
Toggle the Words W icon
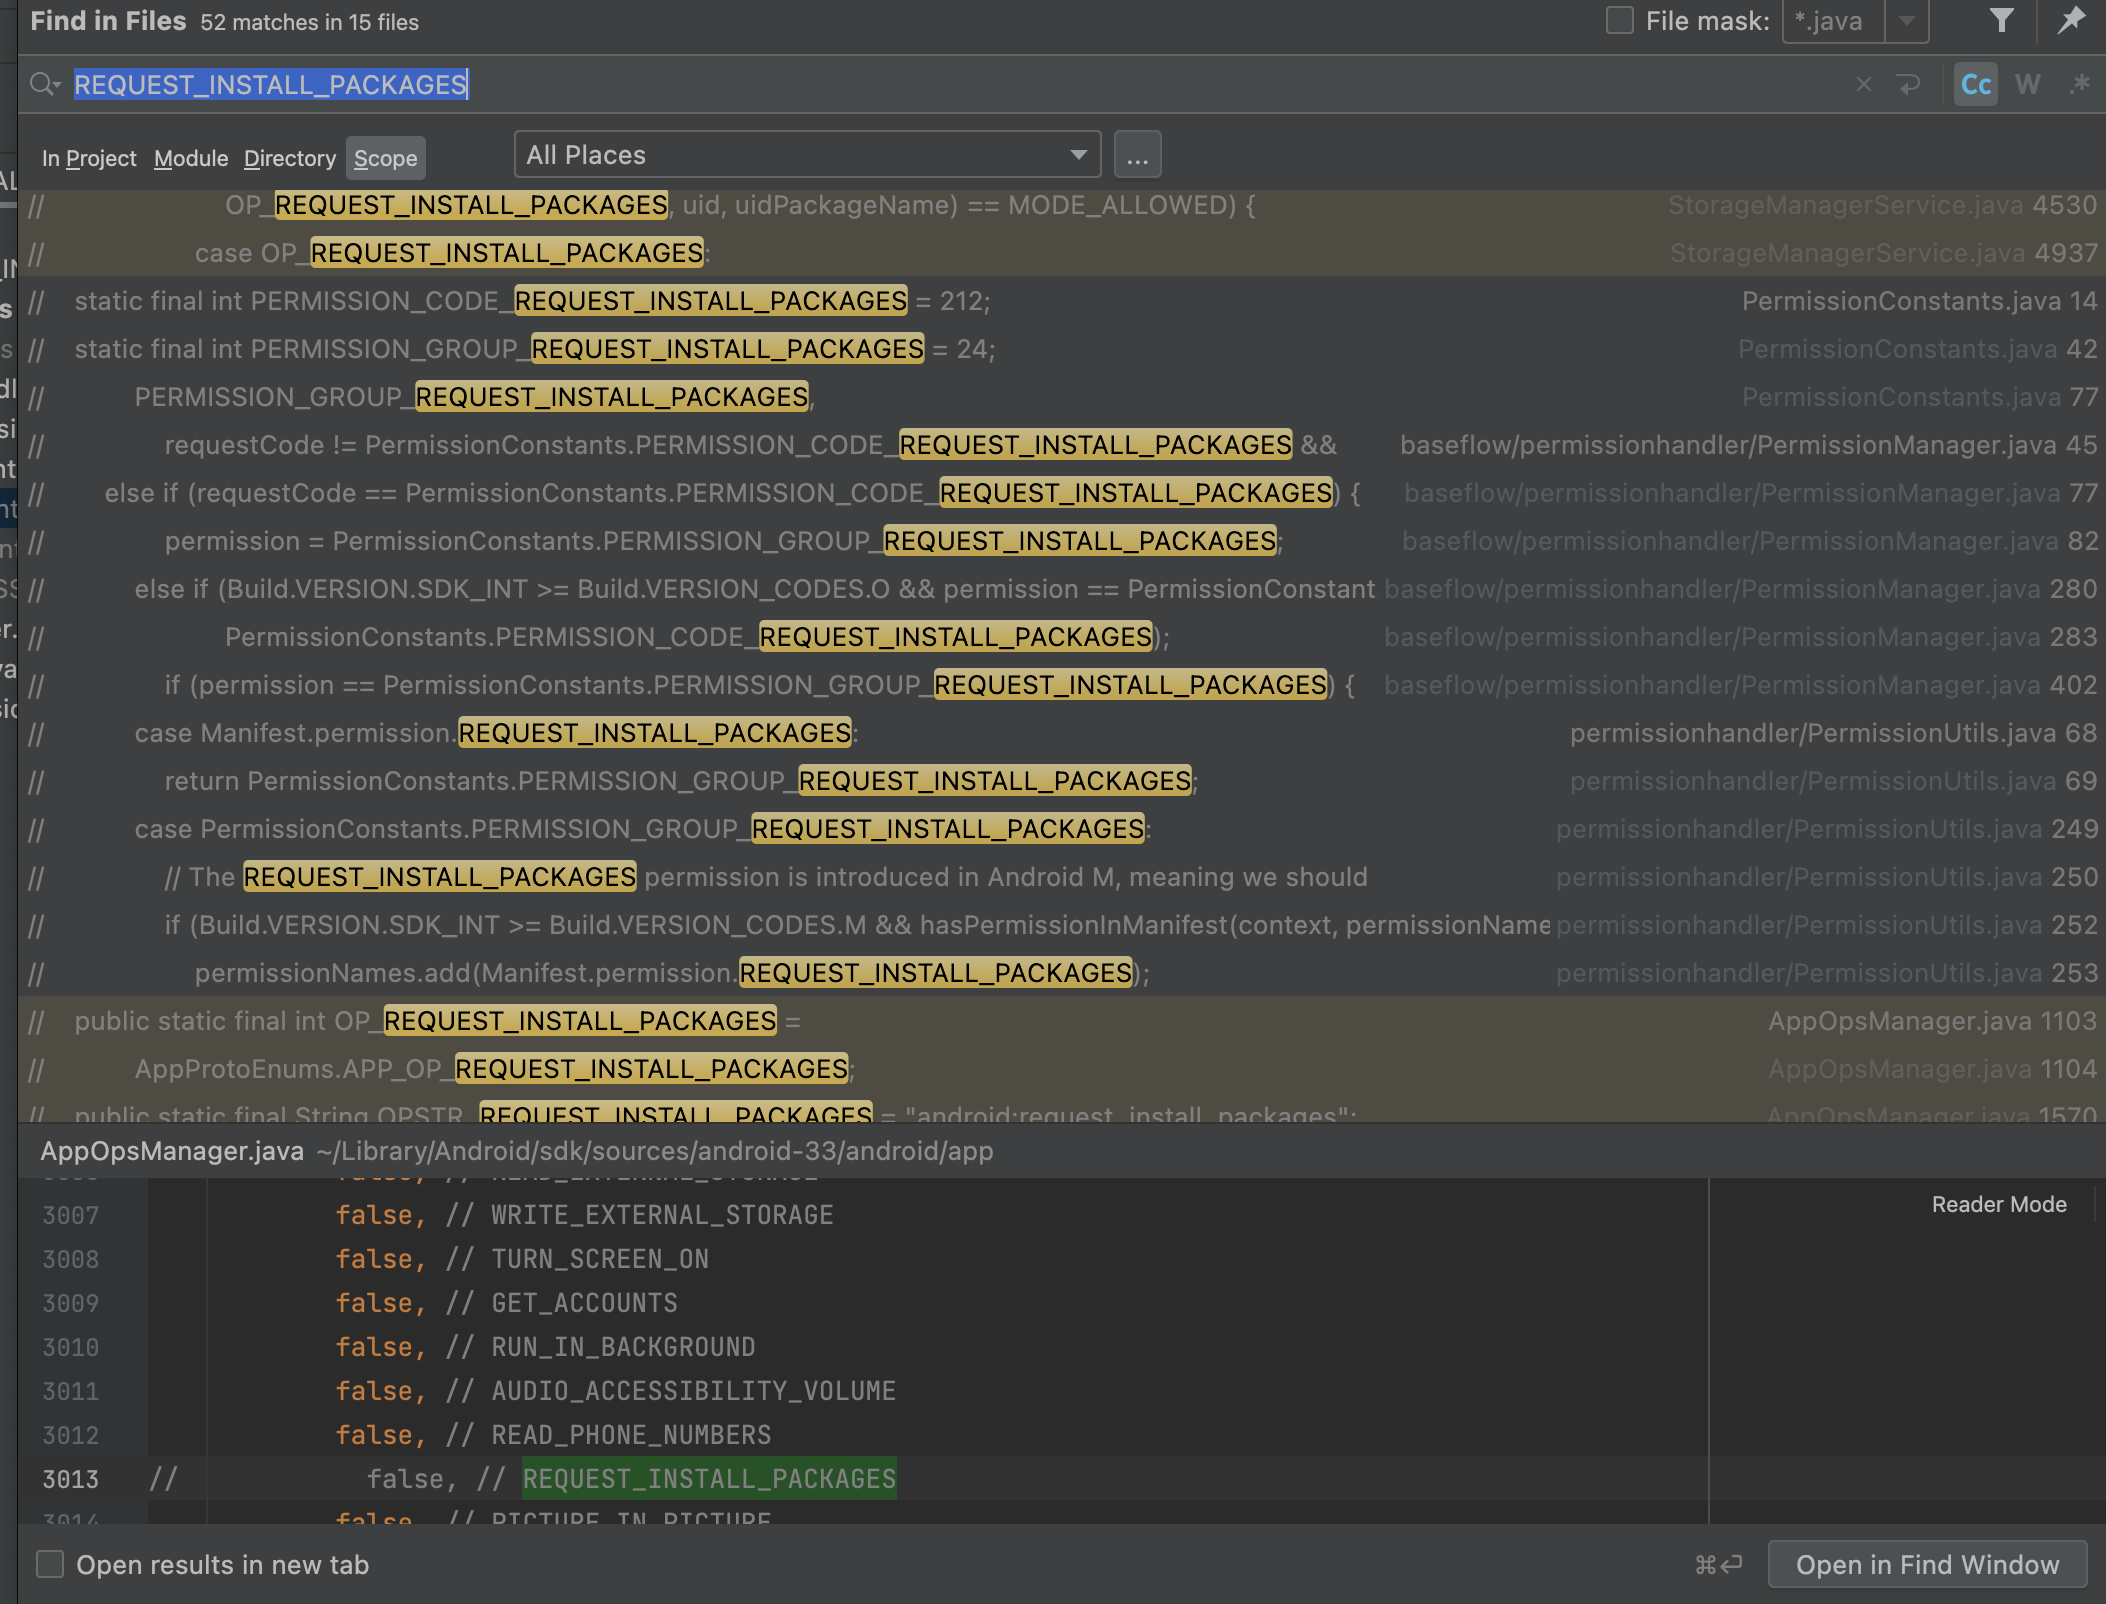click(2027, 85)
